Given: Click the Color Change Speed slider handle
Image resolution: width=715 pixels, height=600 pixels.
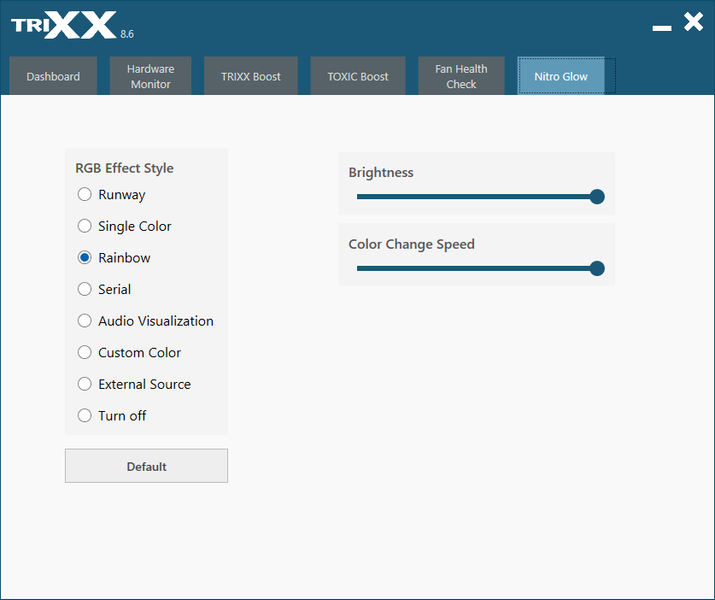Looking at the screenshot, I should pyautogui.click(x=597, y=269).
